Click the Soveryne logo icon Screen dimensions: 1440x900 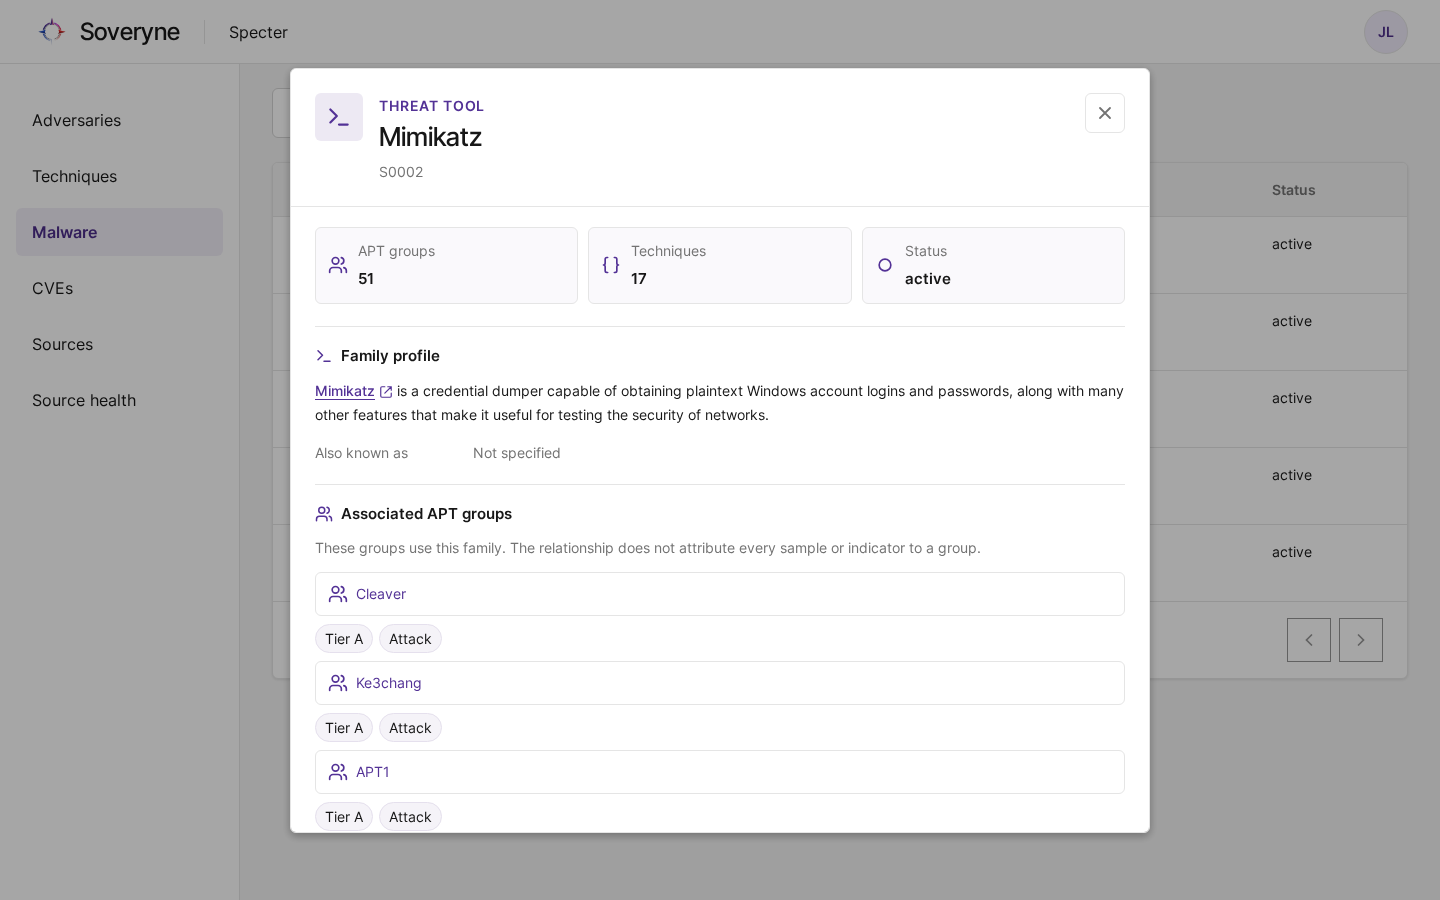[52, 31]
